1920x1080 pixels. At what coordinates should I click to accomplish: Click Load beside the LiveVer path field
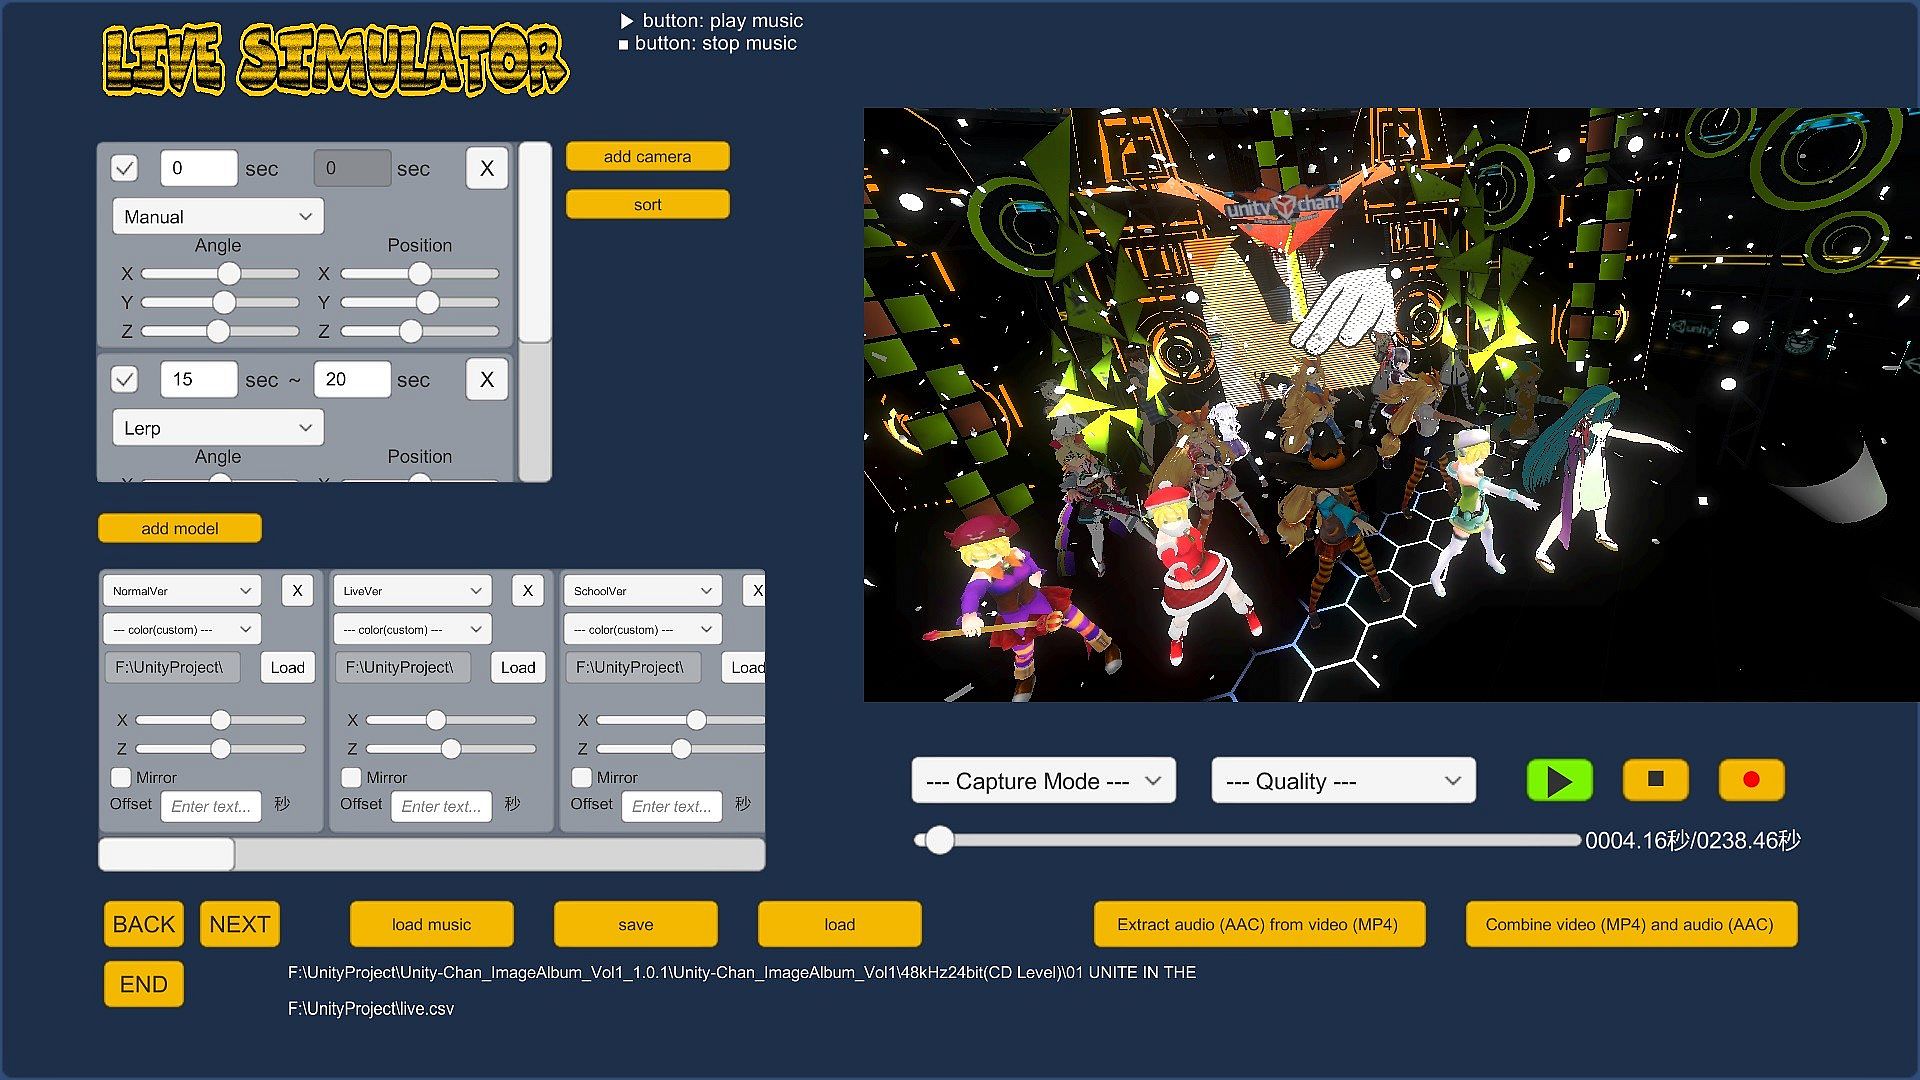(x=517, y=667)
